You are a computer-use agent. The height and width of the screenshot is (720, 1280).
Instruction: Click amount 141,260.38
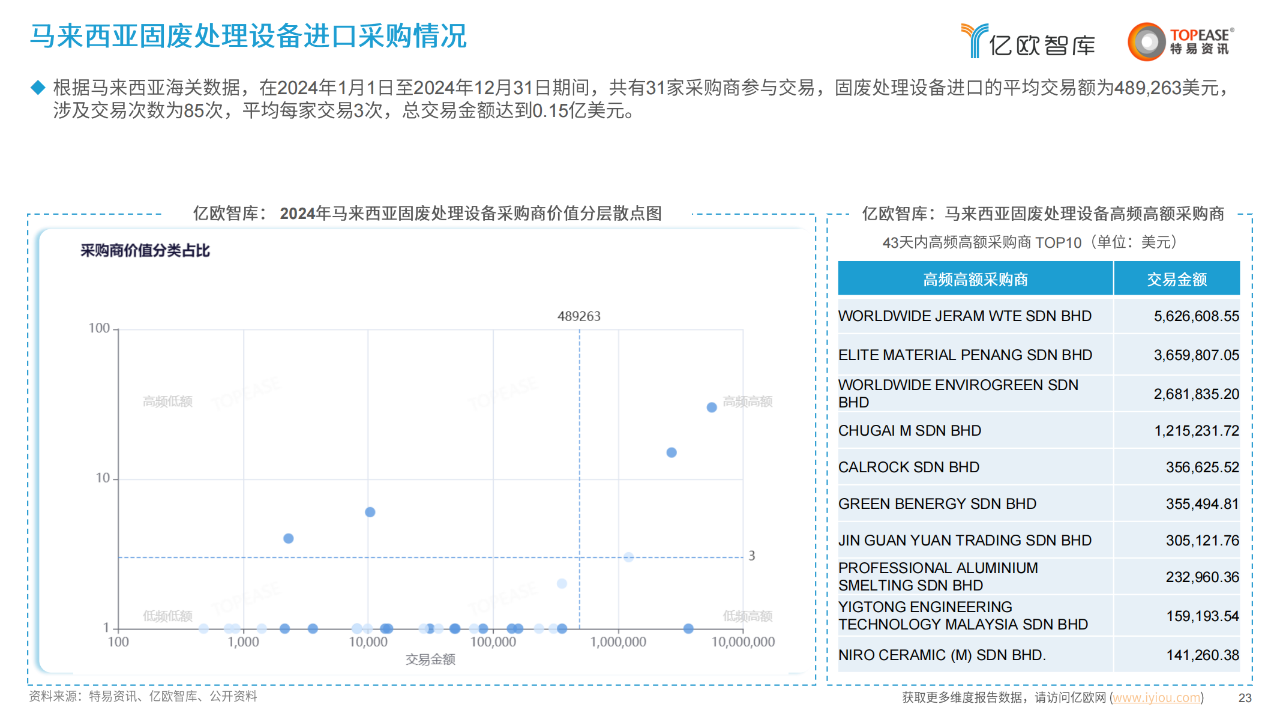click(x=1202, y=655)
